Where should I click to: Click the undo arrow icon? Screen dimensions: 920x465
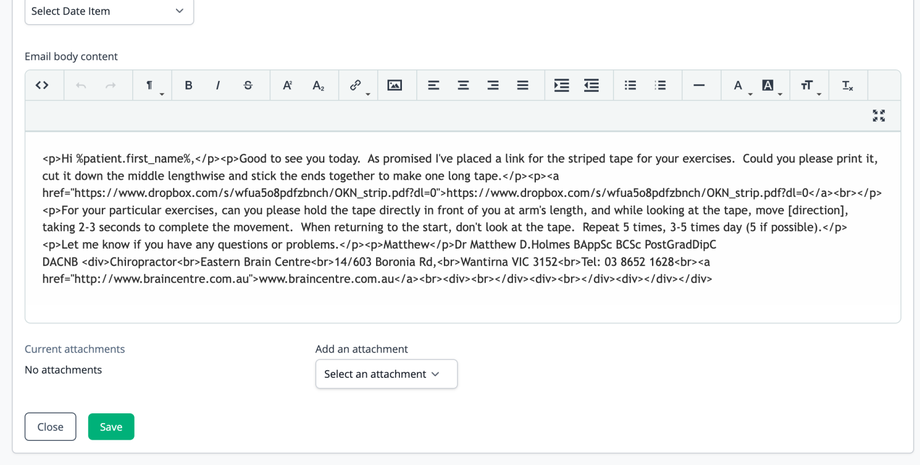click(81, 86)
